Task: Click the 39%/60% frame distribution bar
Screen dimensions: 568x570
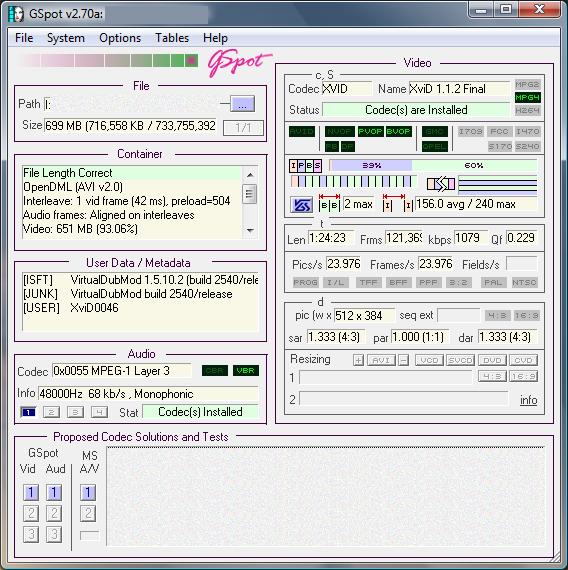Action: pos(433,165)
